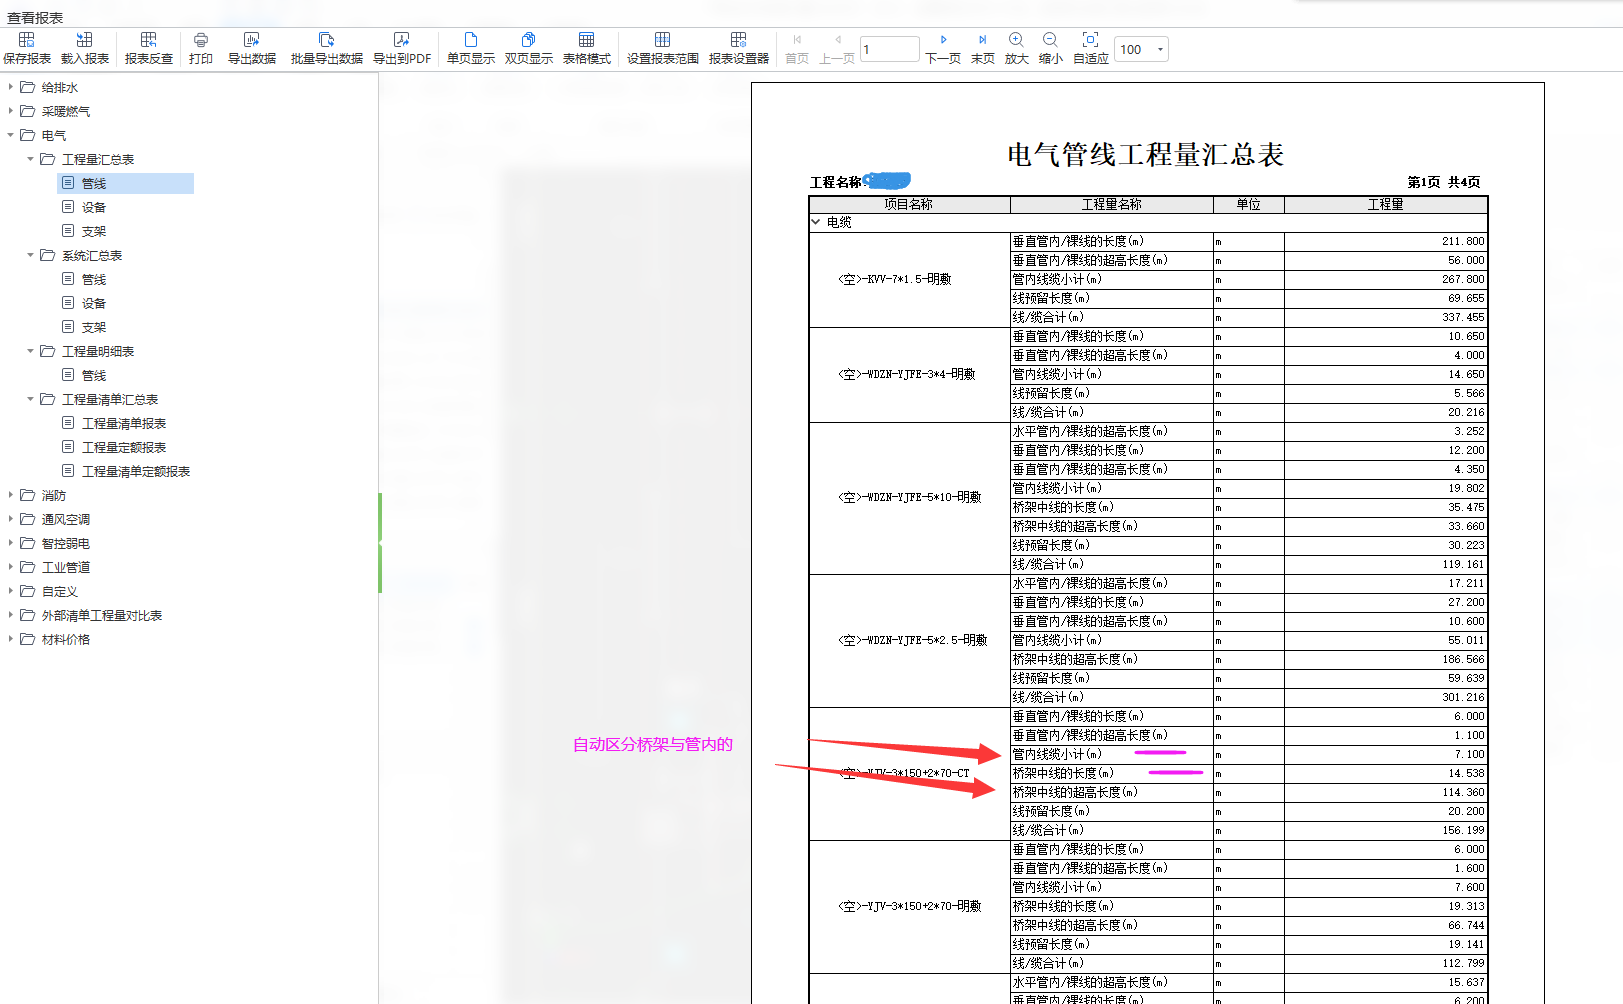Image resolution: width=1623 pixels, height=1004 pixels.
Task: Go to 上一页 previous page
Action: (x=837, y=48)
